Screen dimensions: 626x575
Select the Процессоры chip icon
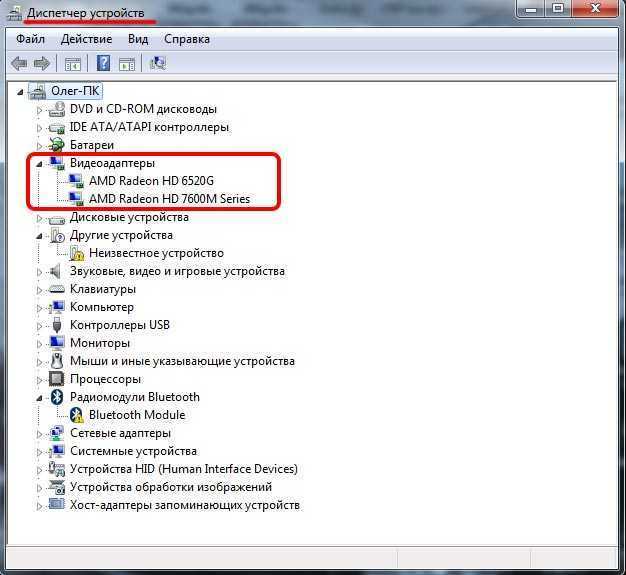tap(56, 379)
